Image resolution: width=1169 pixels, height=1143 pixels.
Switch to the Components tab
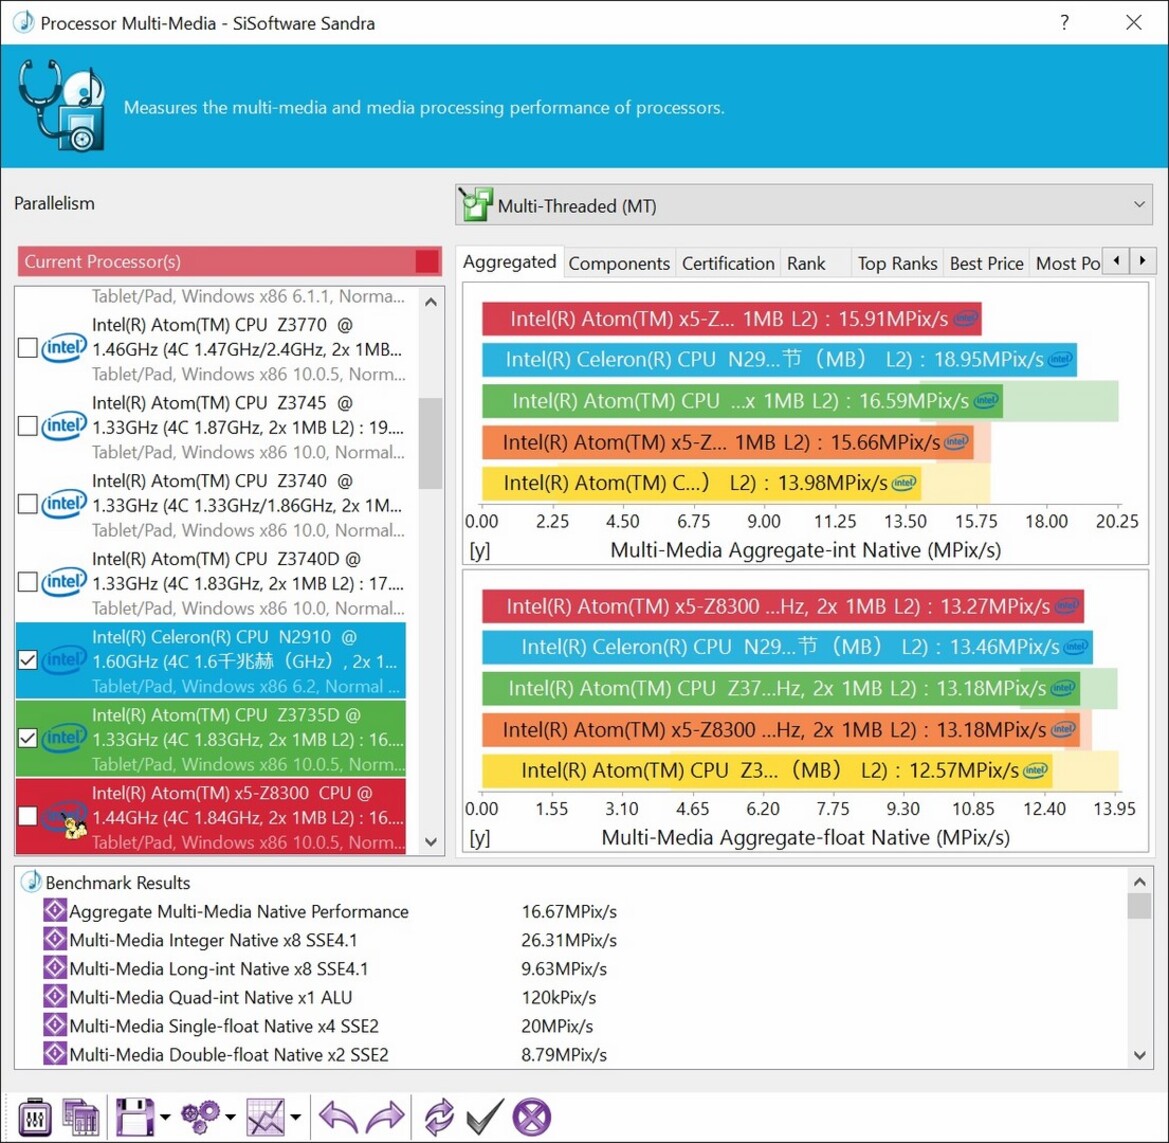[619, 263]
